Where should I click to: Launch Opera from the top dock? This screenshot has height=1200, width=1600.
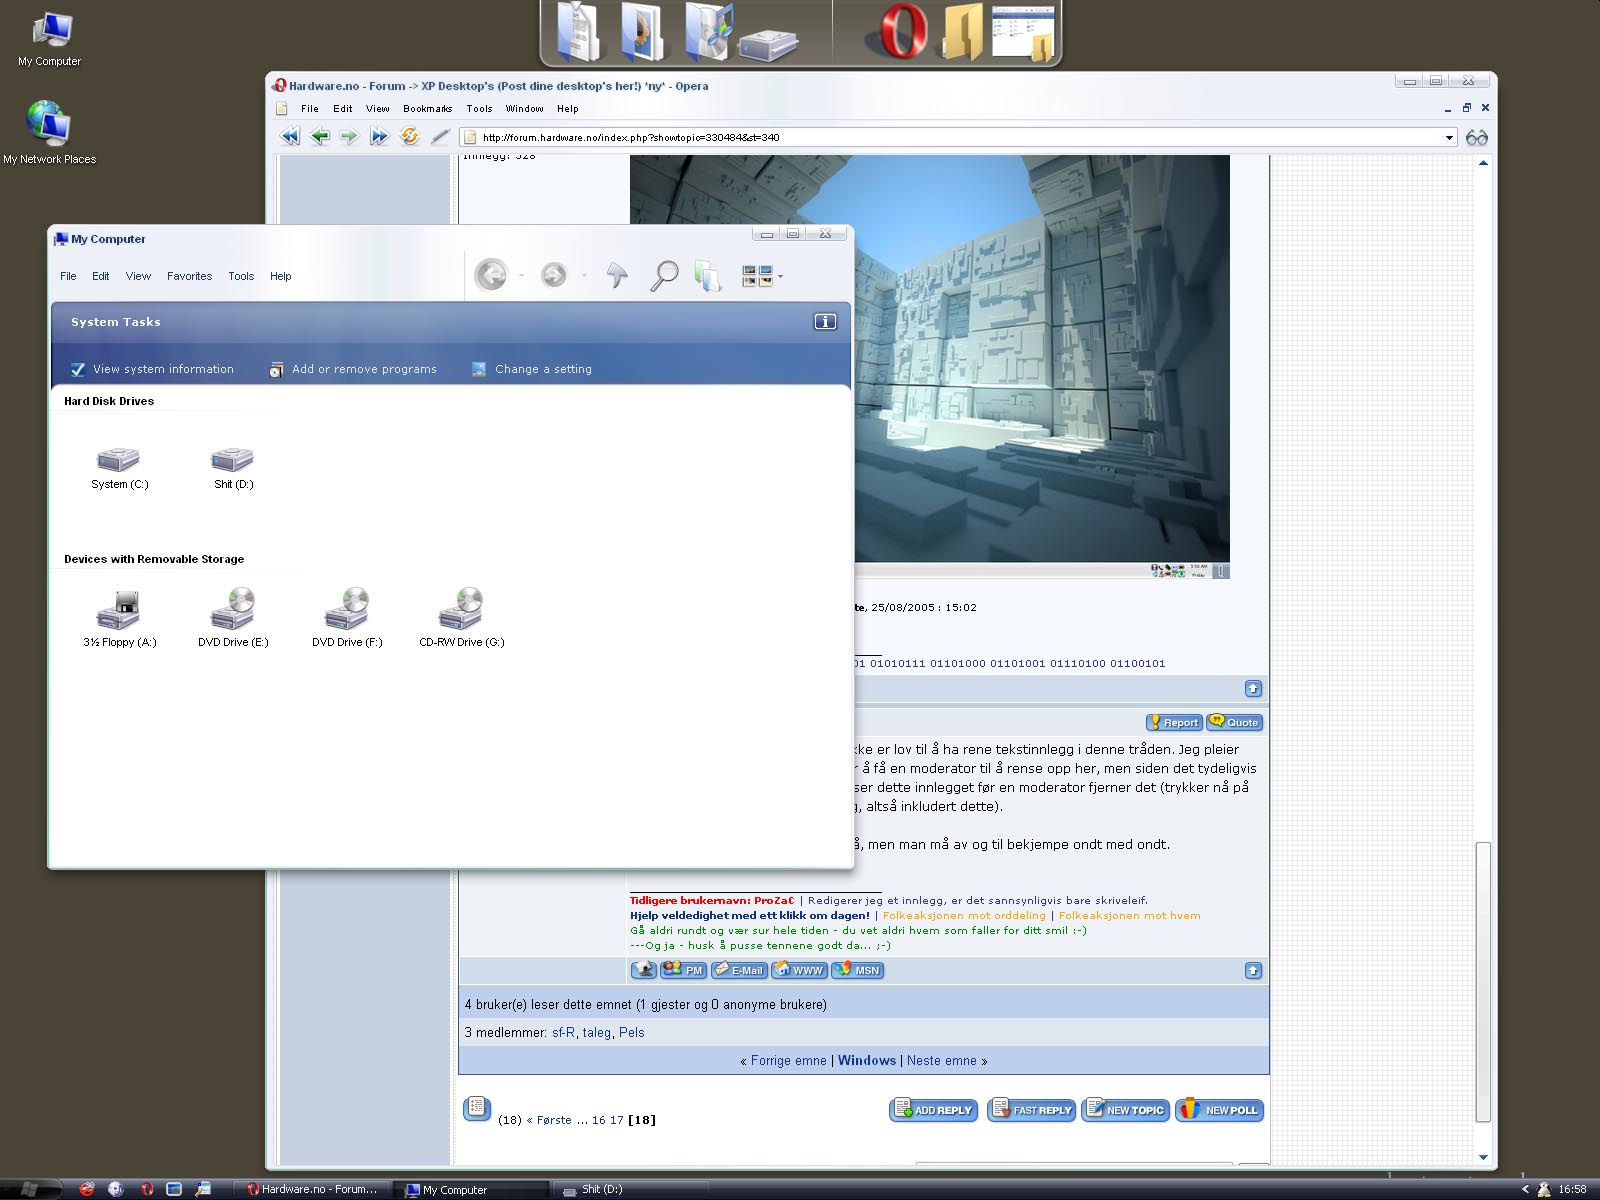(x=903, y=31)
